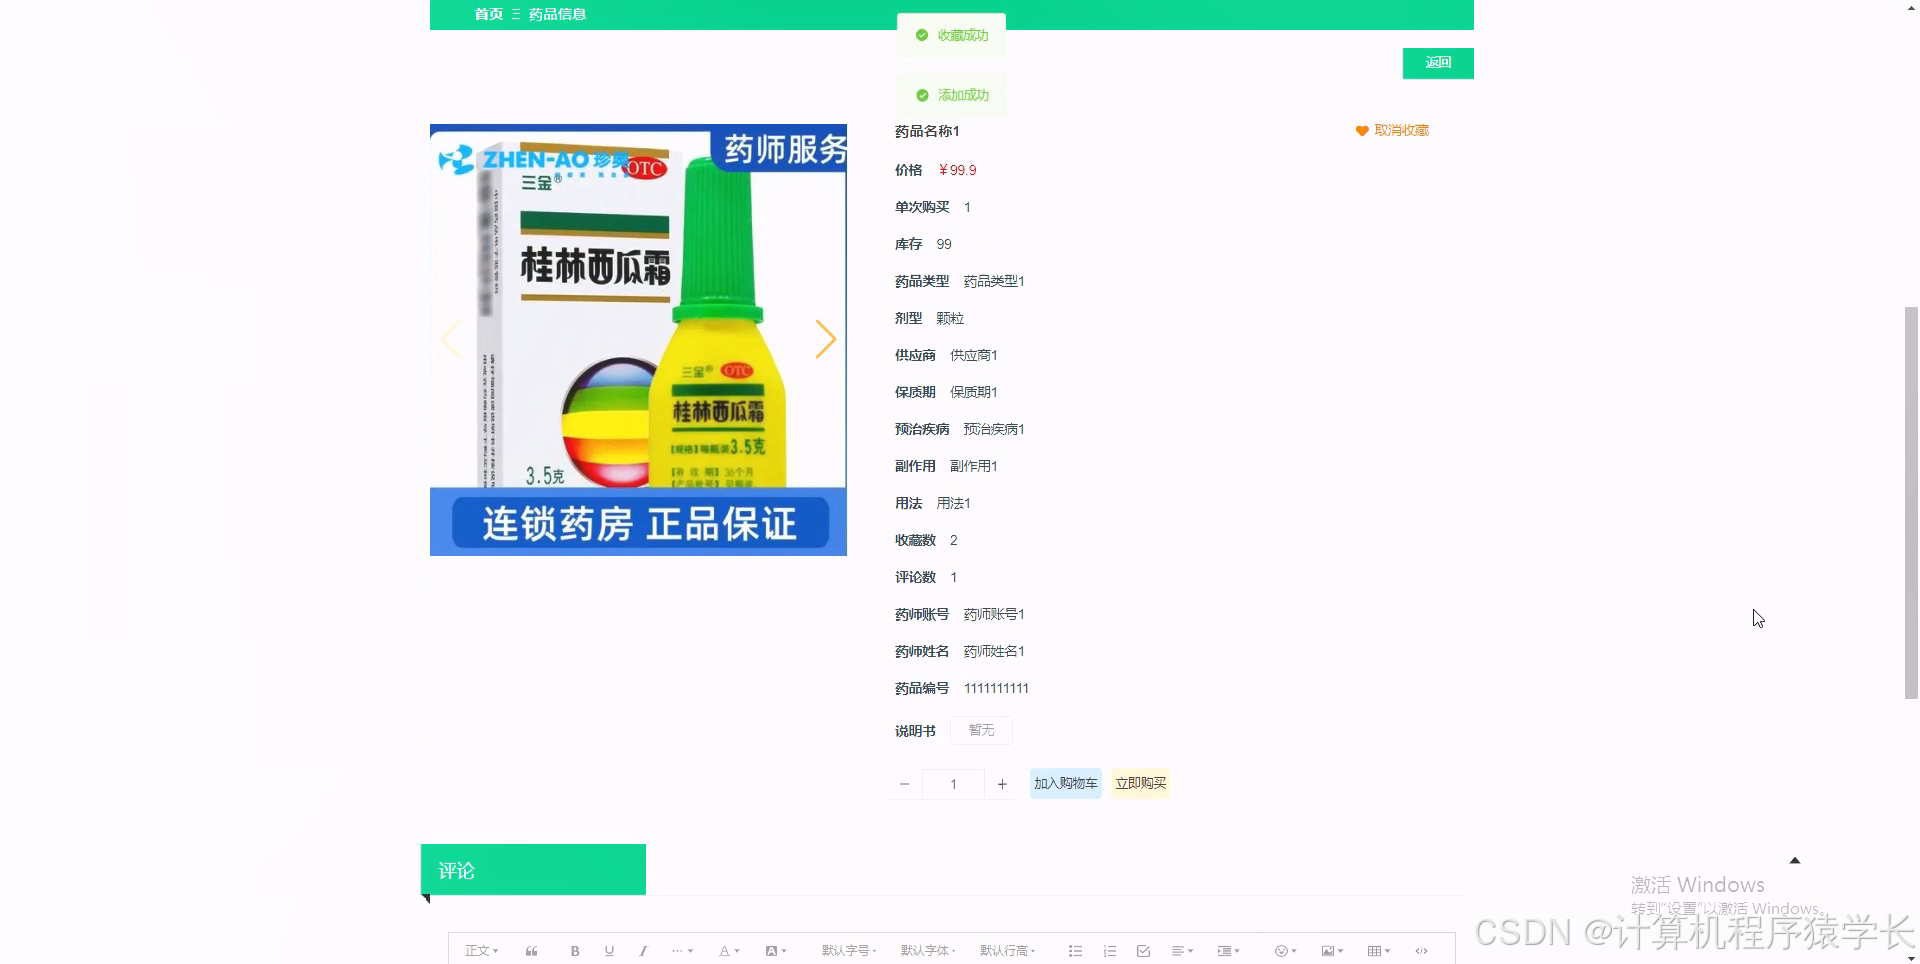Image resolution: width=1920 pixels, height=964 pixels.
Task: Click the 添加成功 notification
Action: [x=951, y=95]
